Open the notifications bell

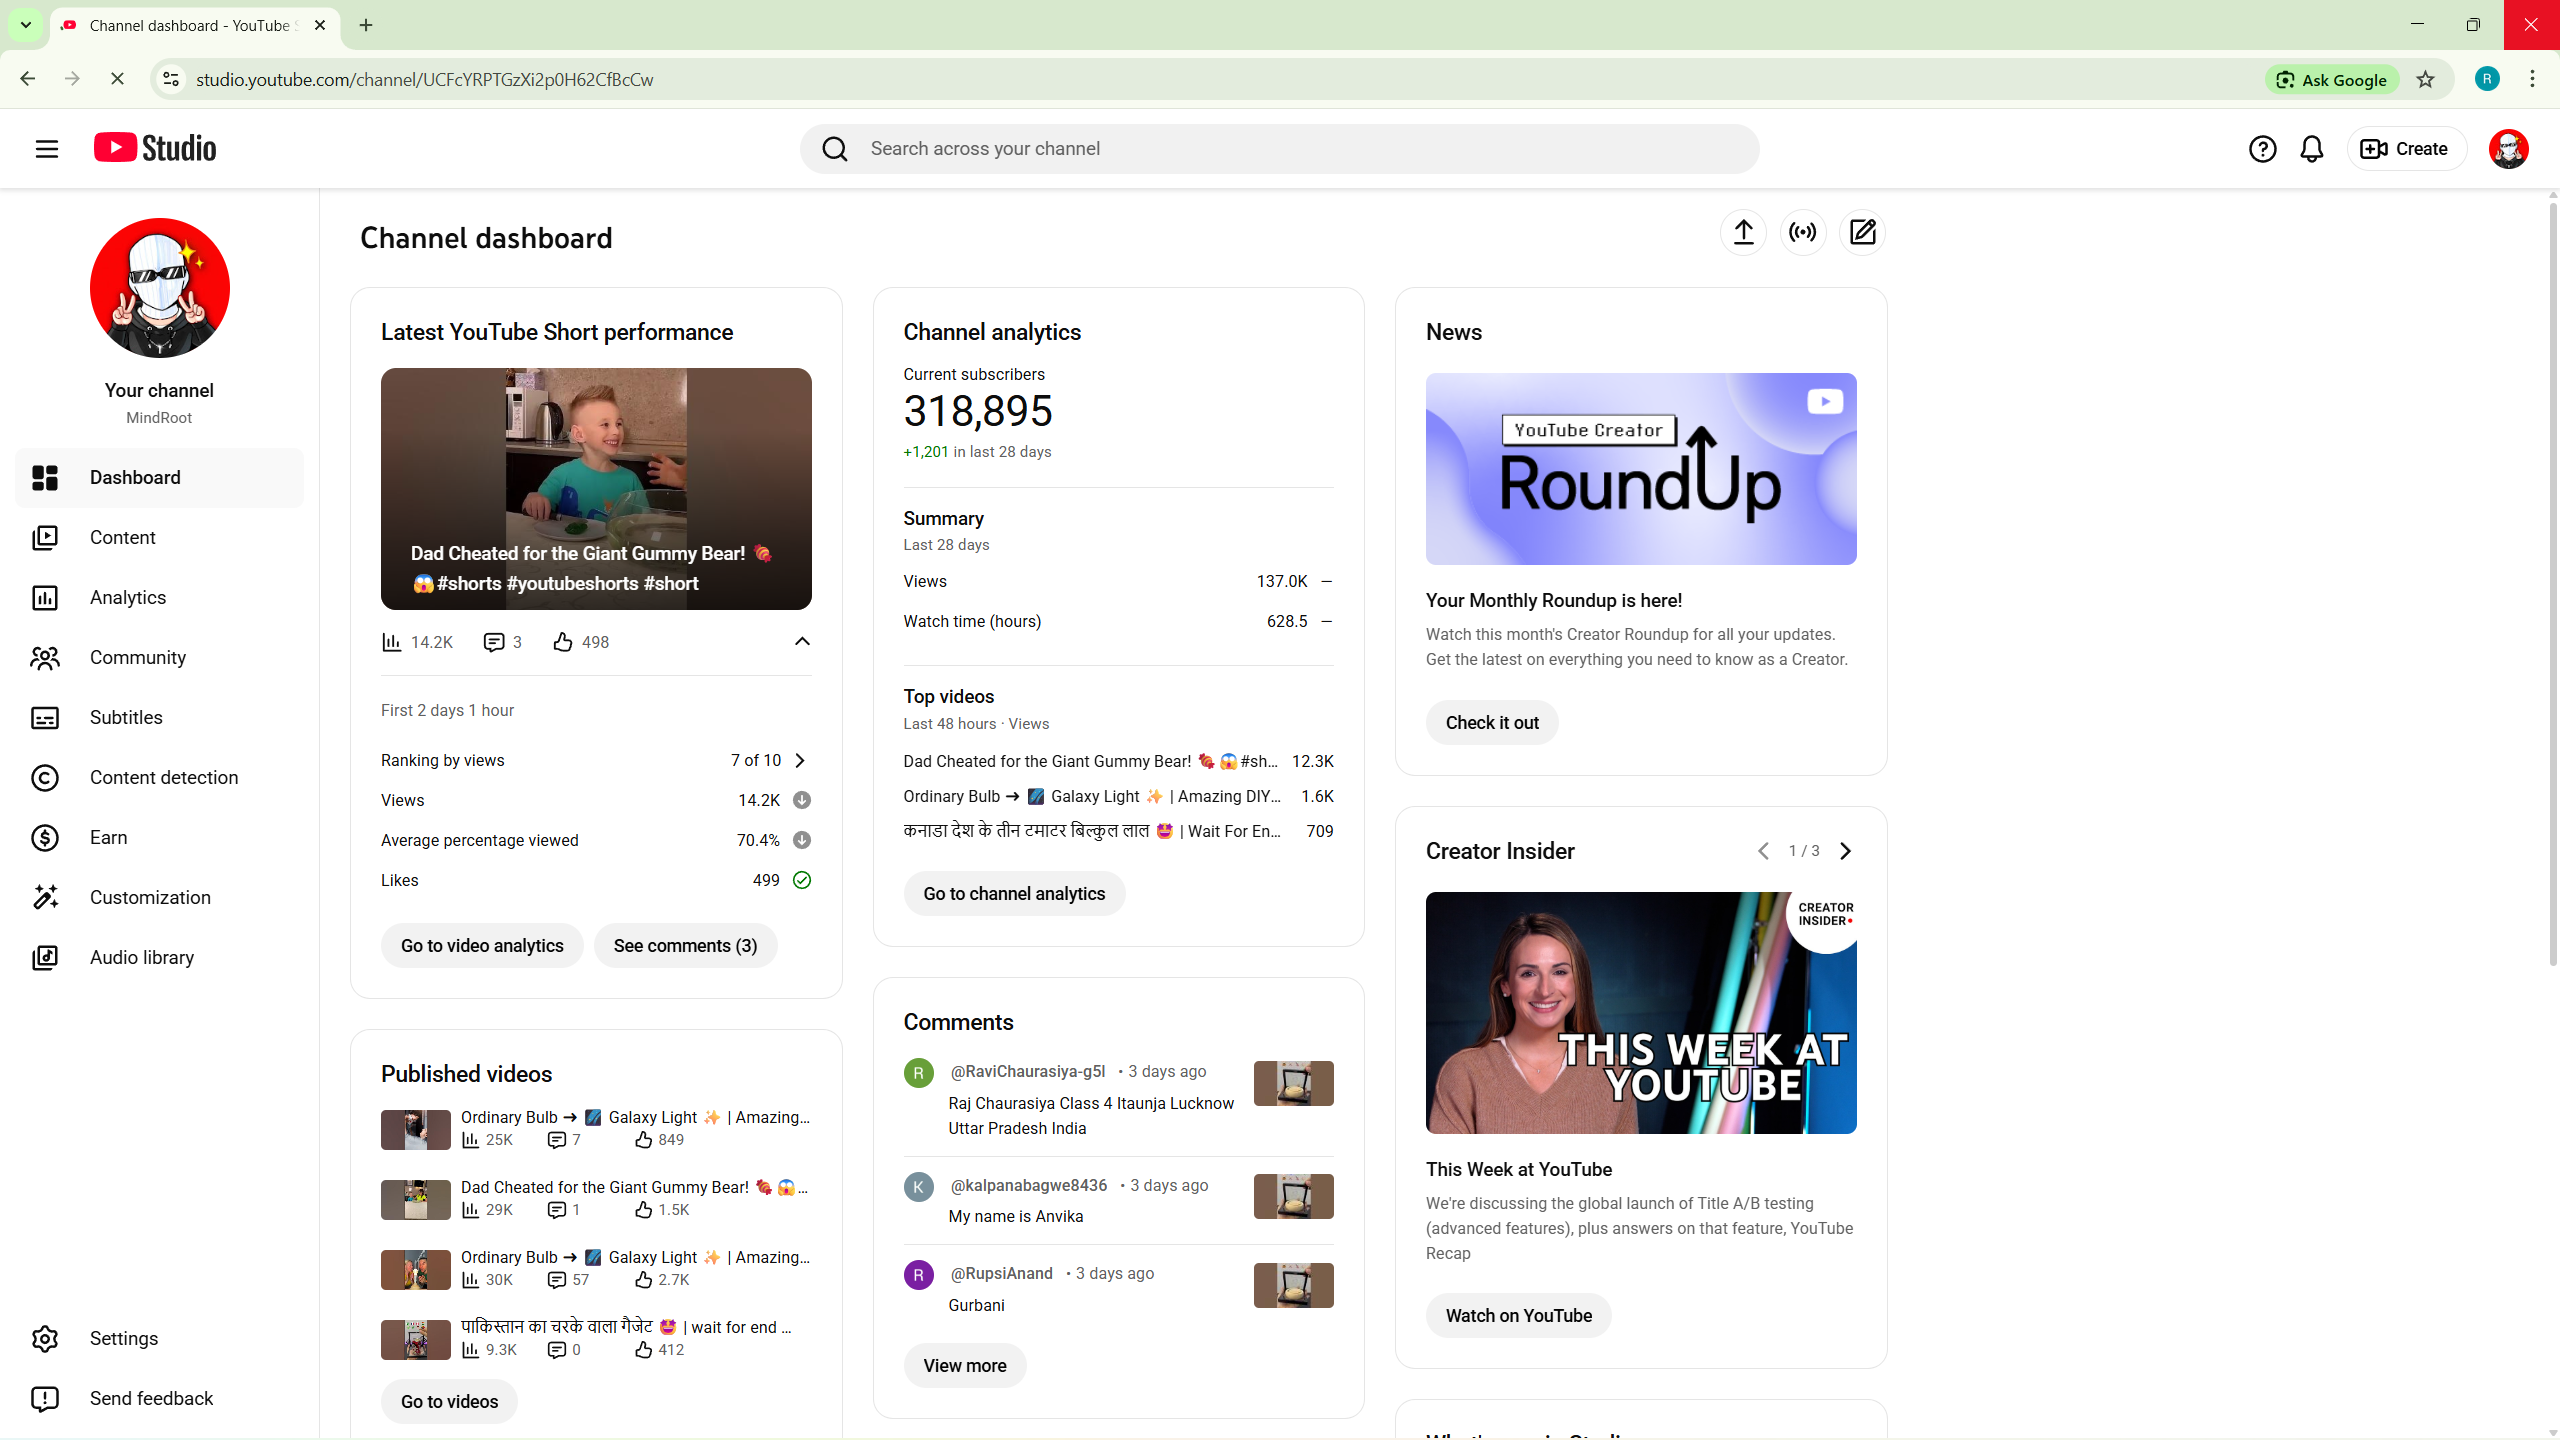point(2311,149)
